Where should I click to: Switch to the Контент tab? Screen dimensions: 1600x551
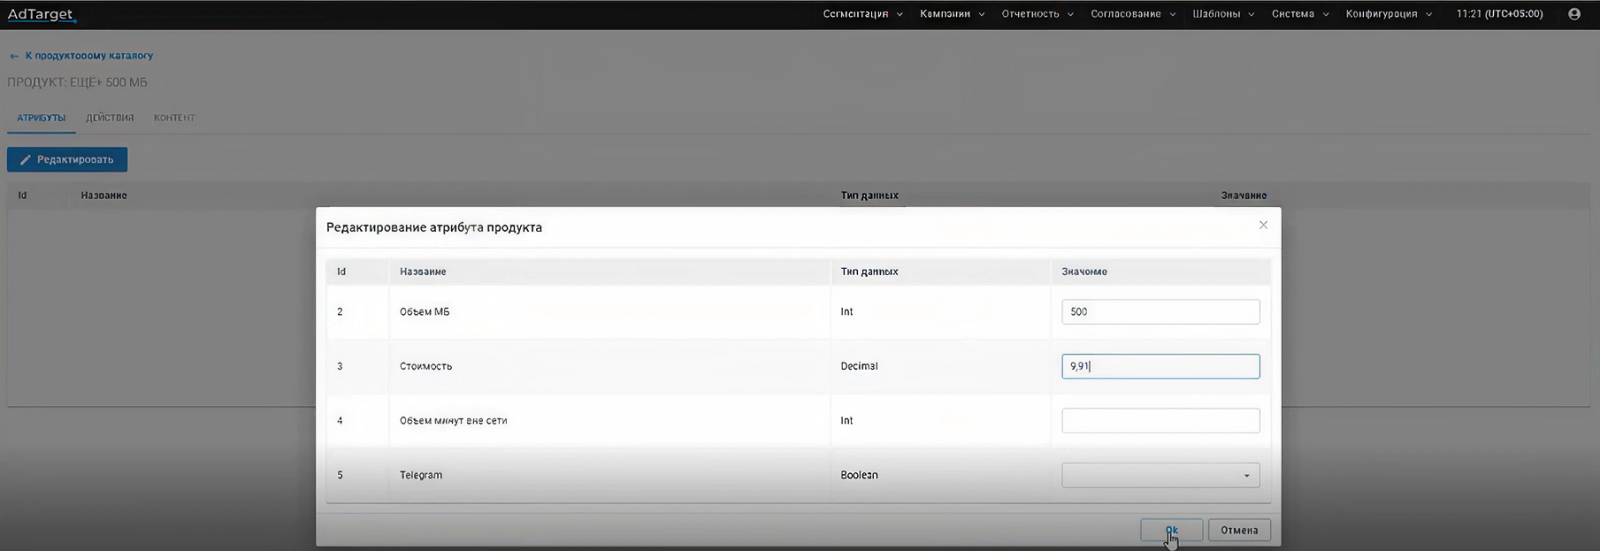[x=174, y=118]
